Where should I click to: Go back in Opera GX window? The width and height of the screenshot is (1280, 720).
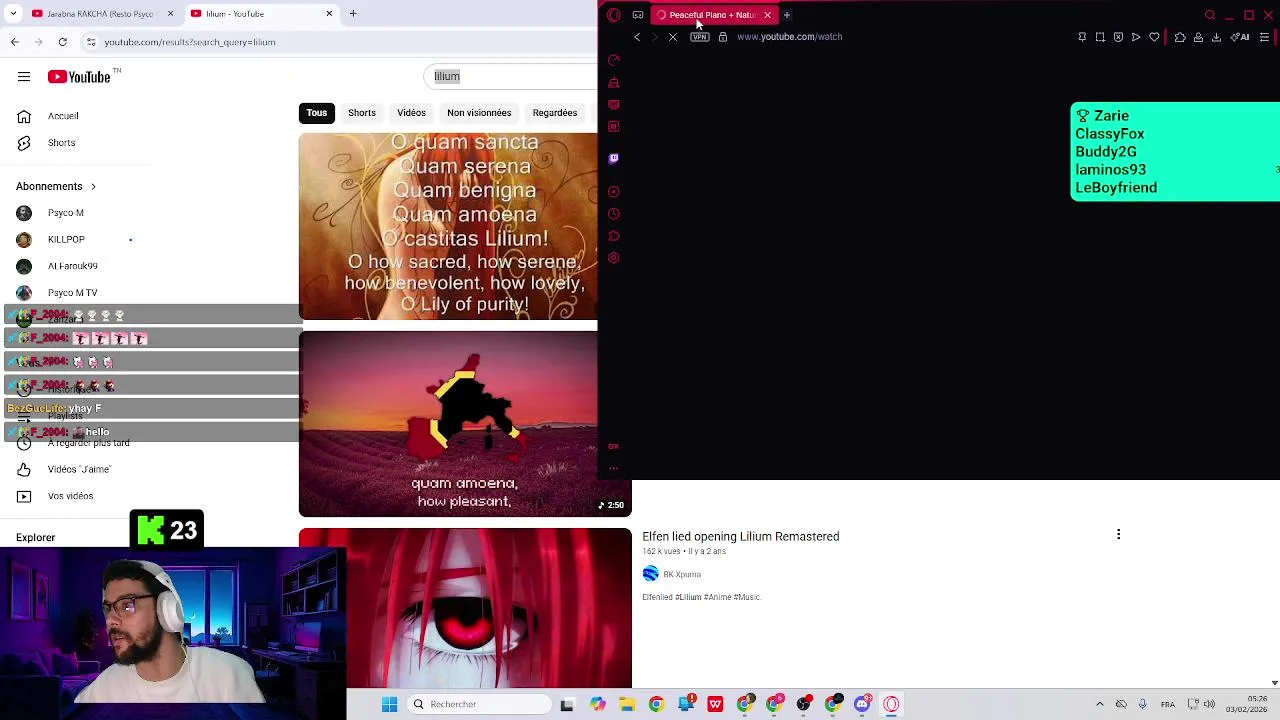point(637,37)
